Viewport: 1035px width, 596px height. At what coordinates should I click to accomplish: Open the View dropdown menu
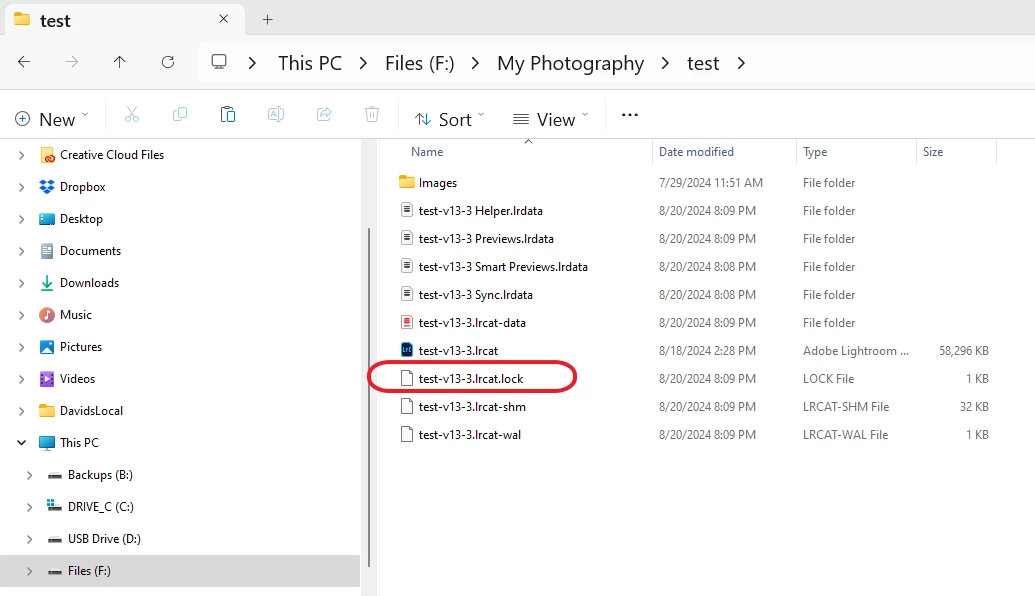pyautogui.click(x=550, y=119)
